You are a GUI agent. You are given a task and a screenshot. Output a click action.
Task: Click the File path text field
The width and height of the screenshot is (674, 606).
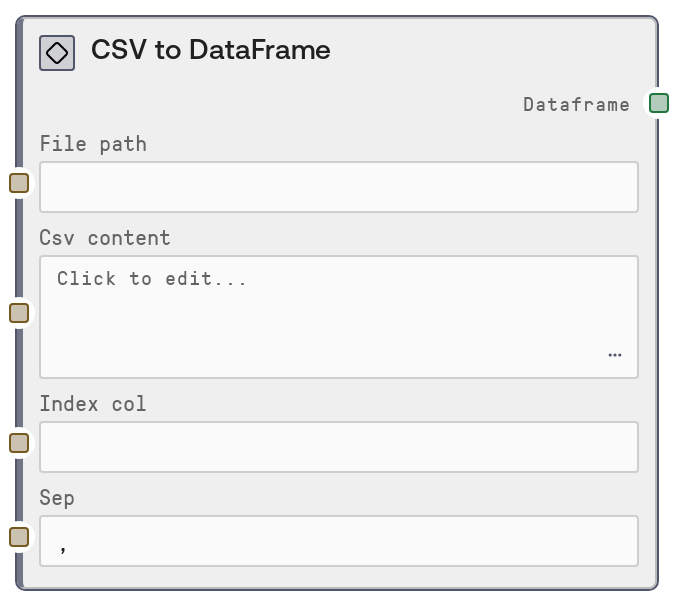point(338,187)
